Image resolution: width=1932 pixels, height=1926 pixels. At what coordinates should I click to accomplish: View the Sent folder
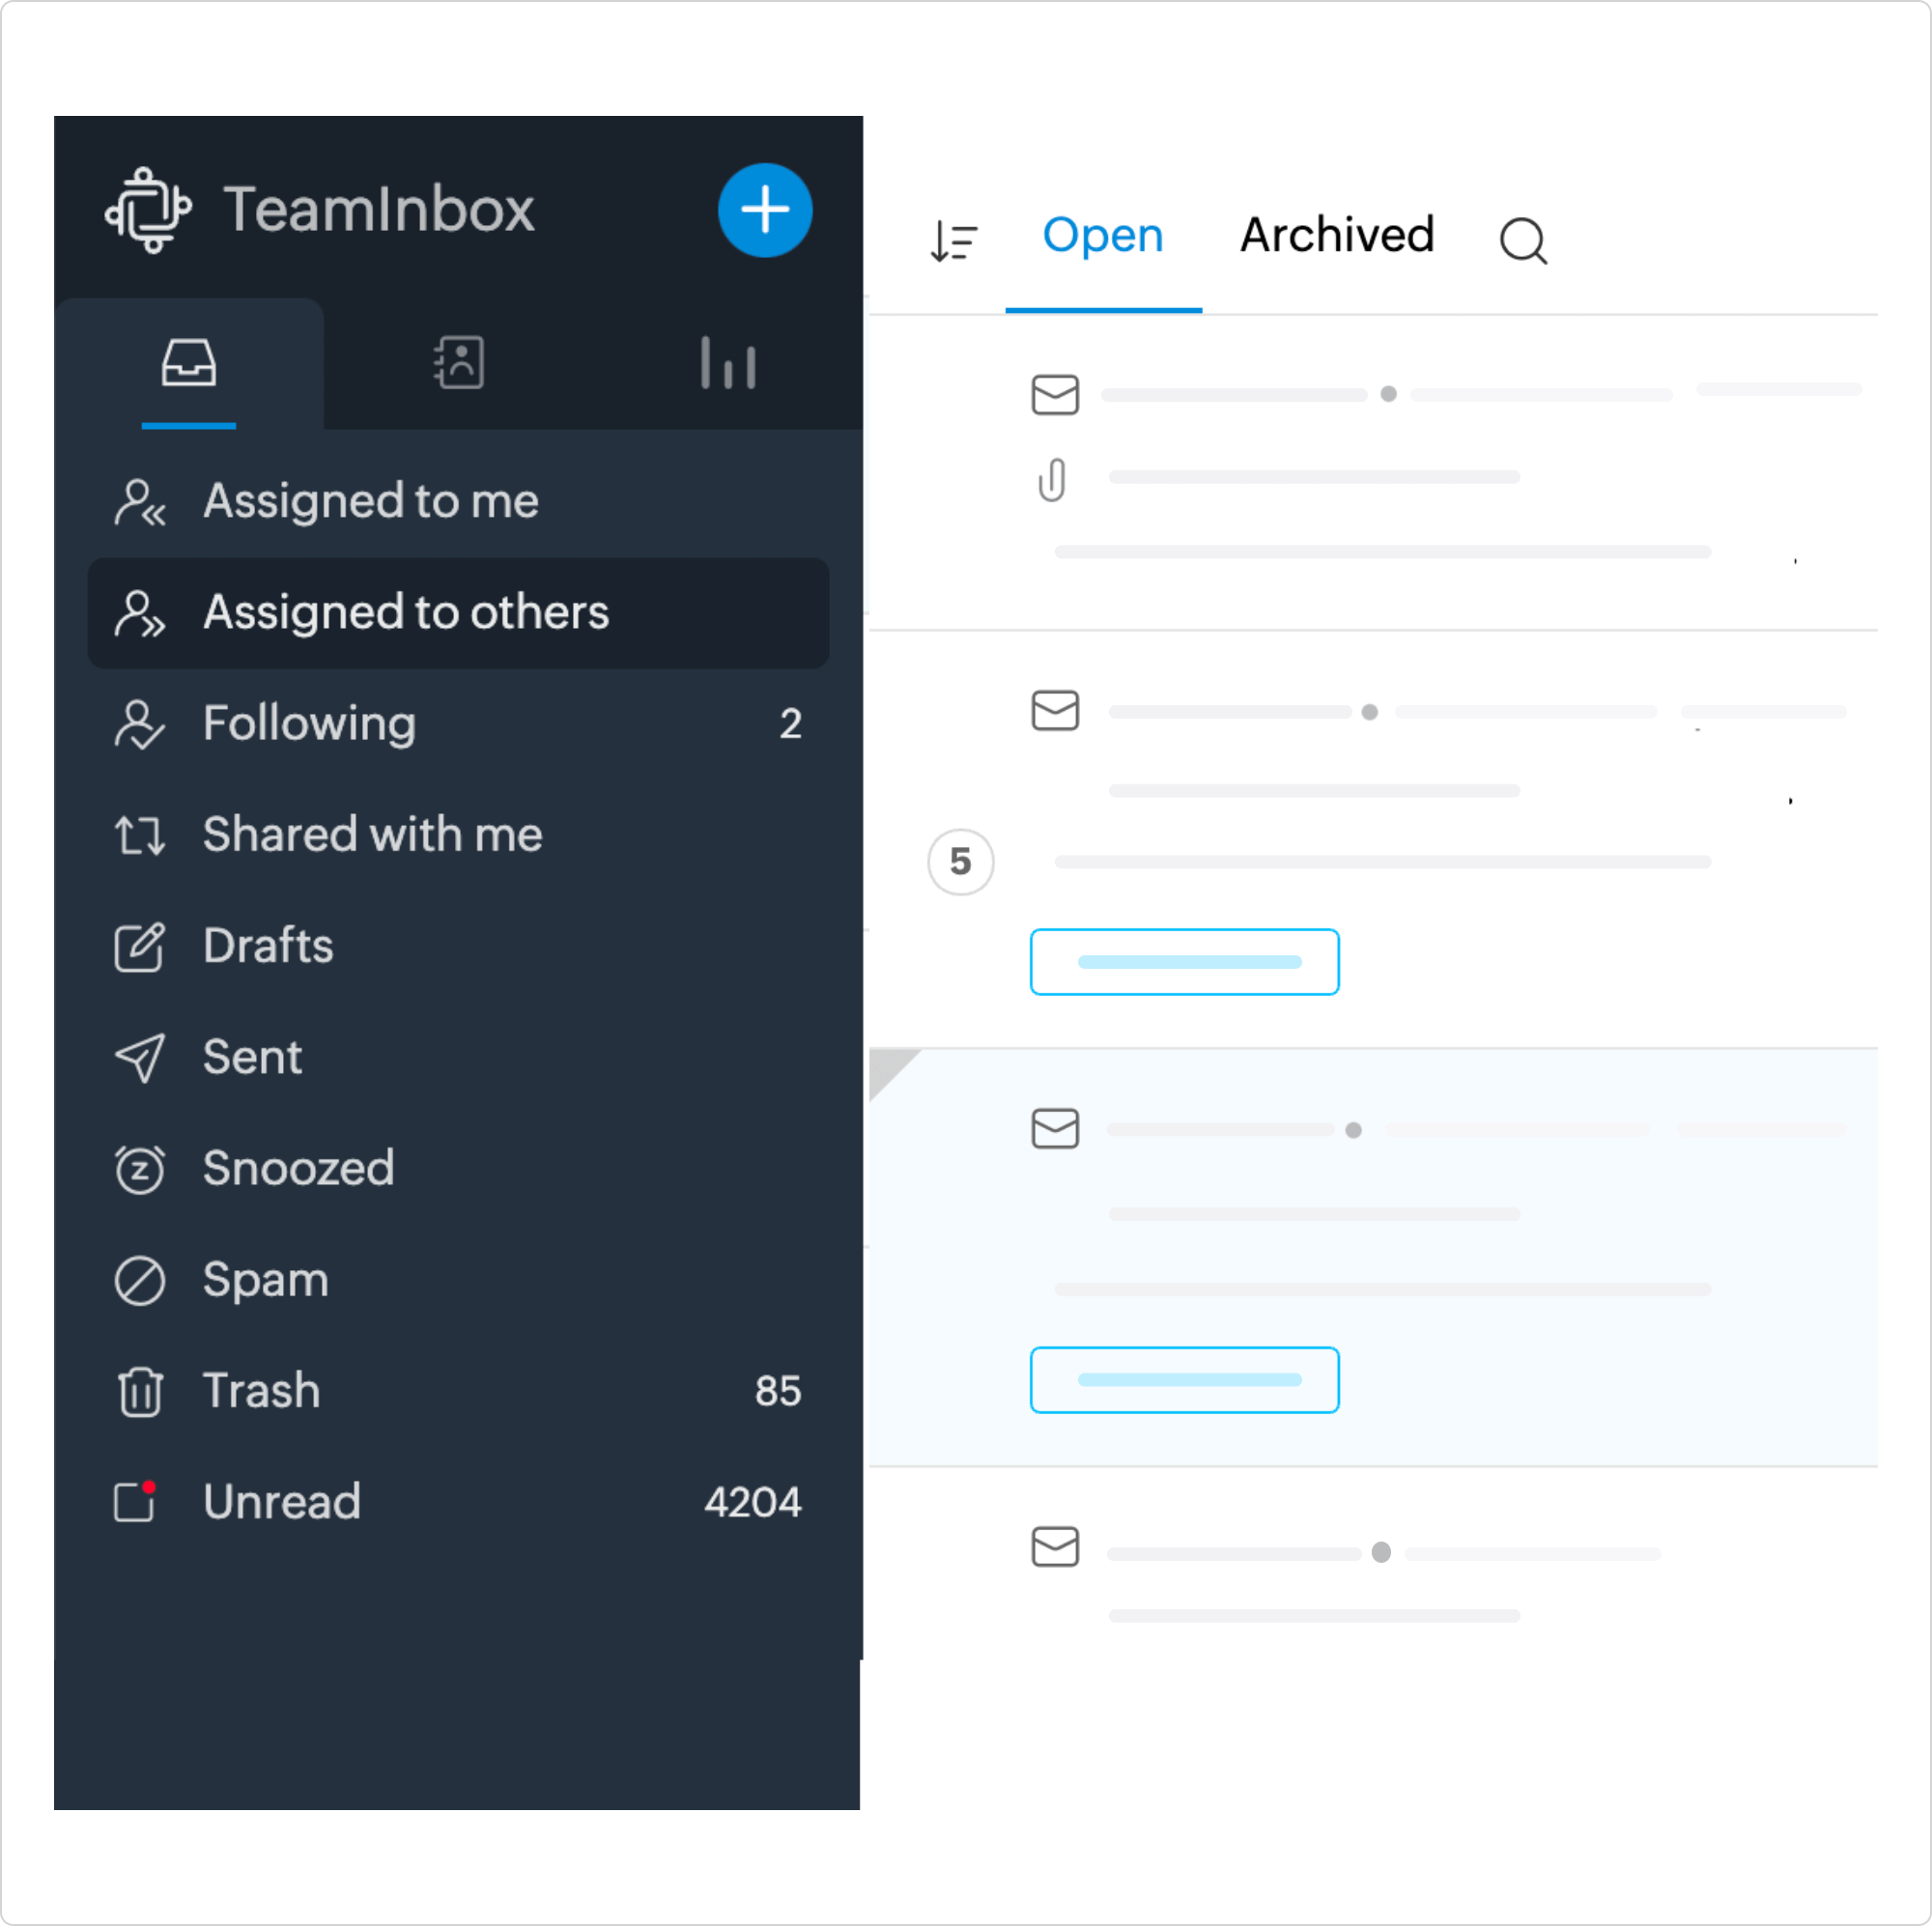point(252,1057)
